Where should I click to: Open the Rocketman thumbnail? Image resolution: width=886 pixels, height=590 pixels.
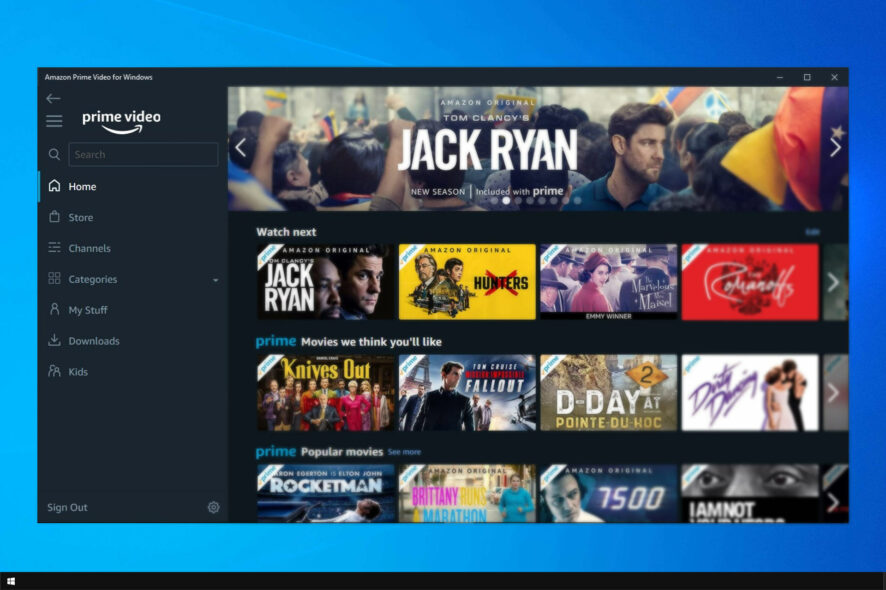point(325,493)
